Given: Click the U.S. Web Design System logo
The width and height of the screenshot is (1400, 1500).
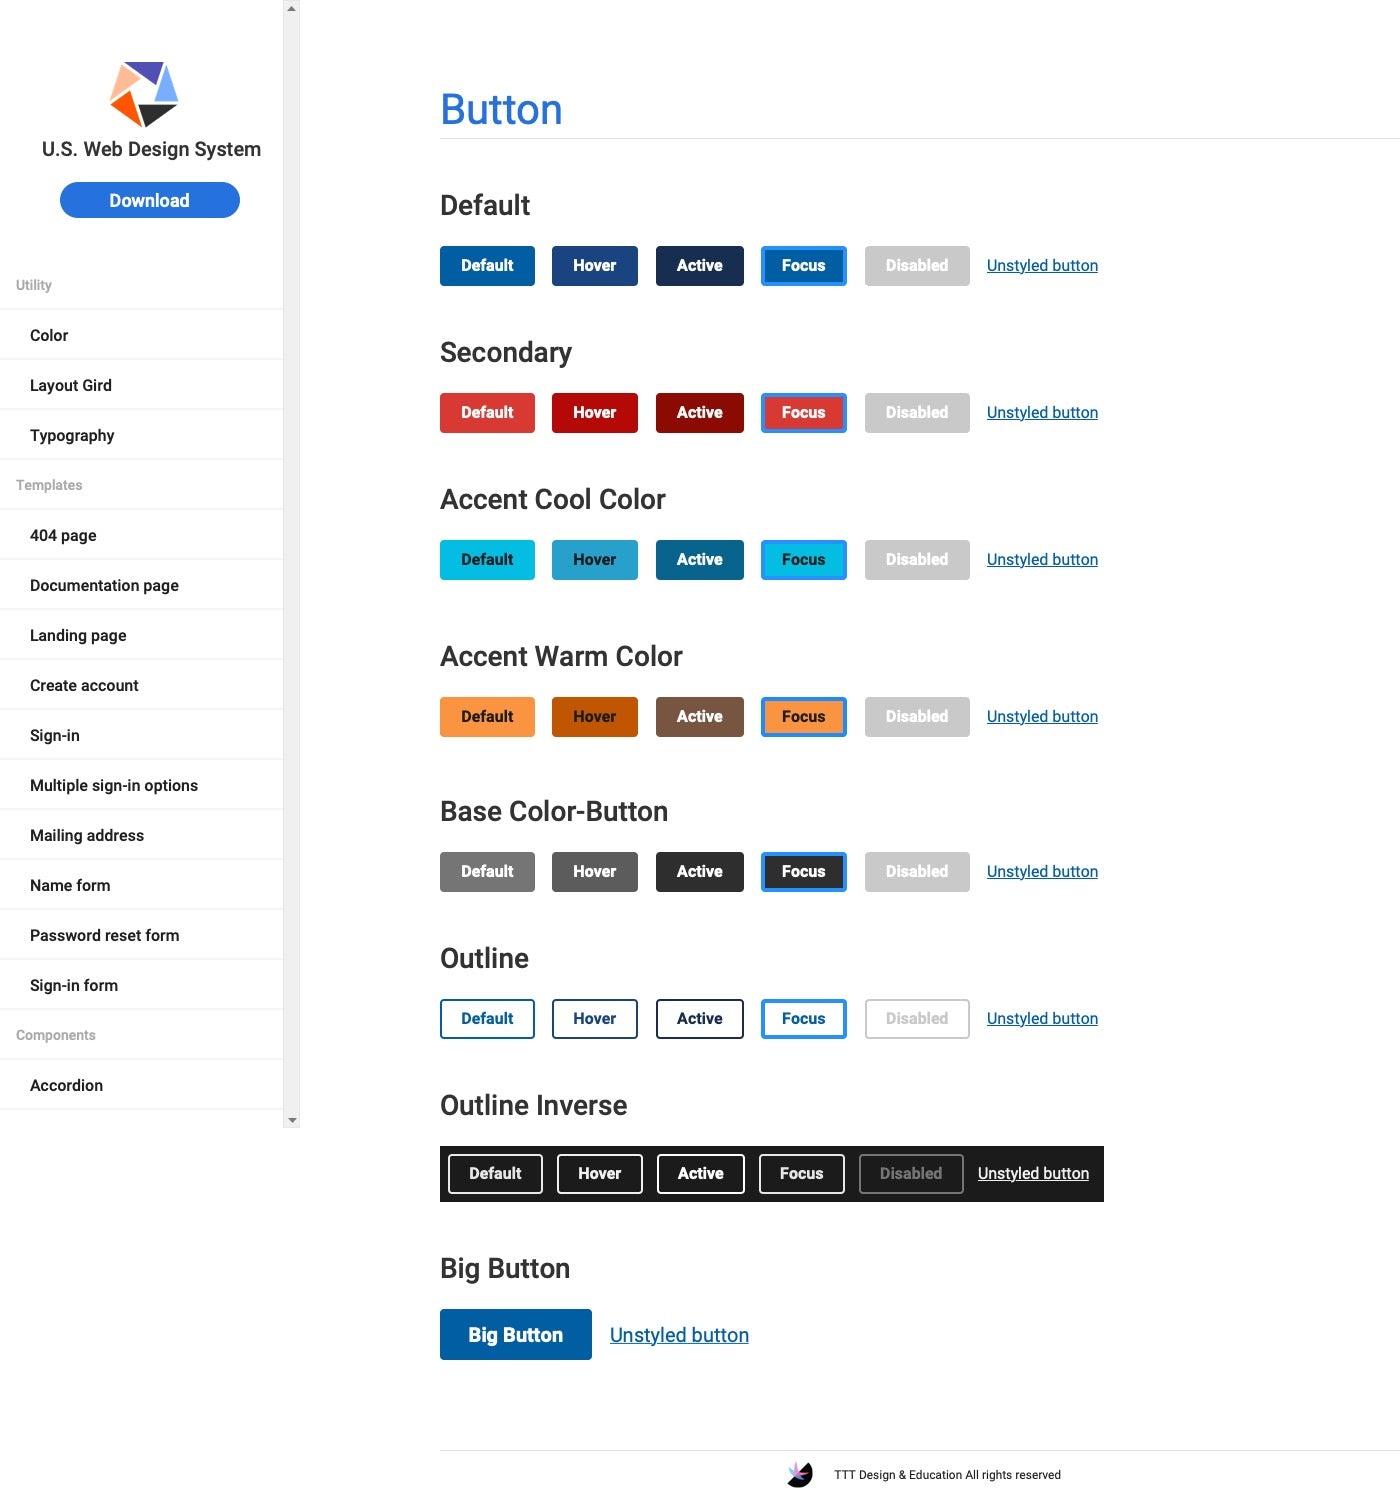Looking at the screenshot, I should pyautogui.click(x=144, y=94).
